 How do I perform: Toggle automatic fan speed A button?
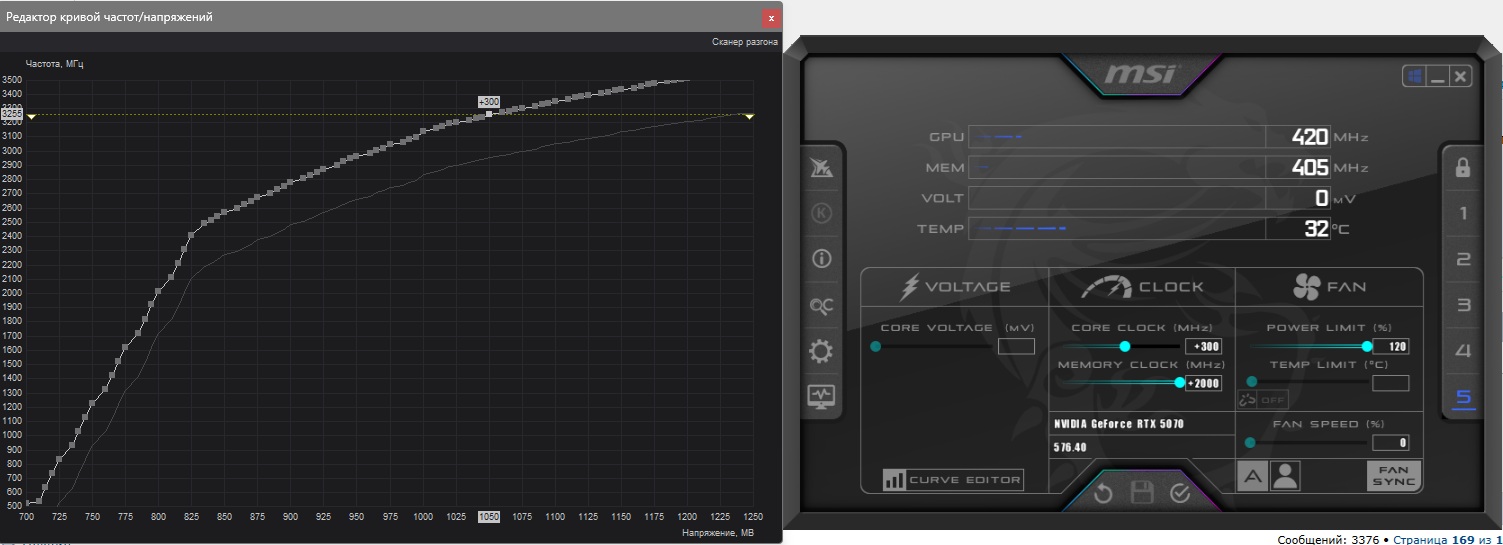pyautogui.click(x=1252, y=477)
